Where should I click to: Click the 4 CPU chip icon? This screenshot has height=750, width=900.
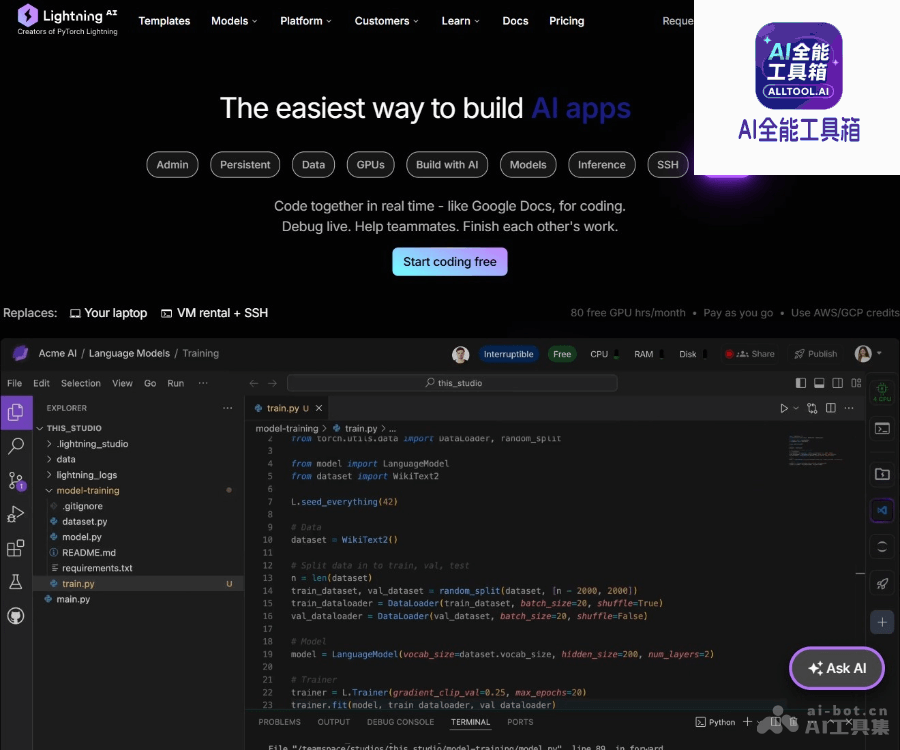point(882,393)
